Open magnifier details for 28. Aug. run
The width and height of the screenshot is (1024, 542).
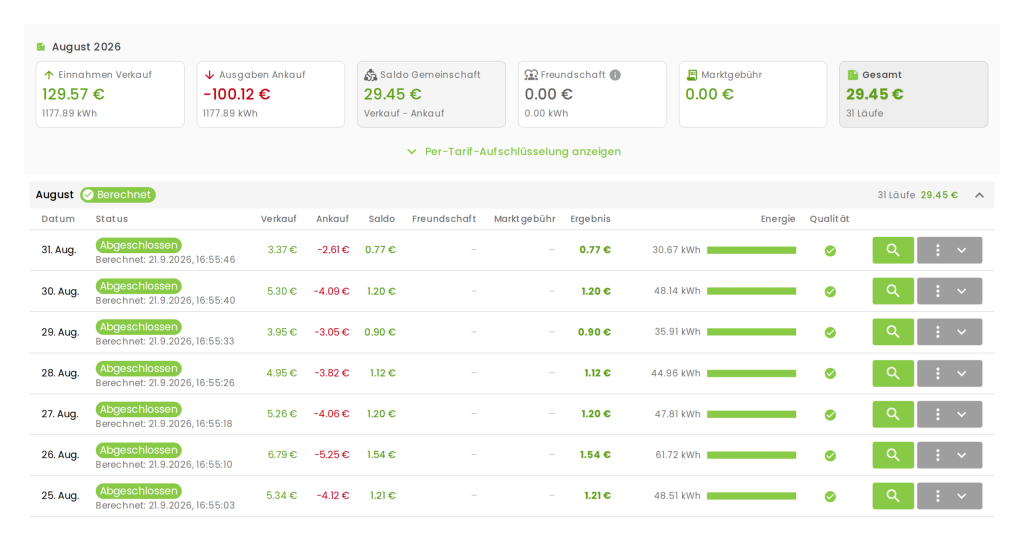coord(893,374)
